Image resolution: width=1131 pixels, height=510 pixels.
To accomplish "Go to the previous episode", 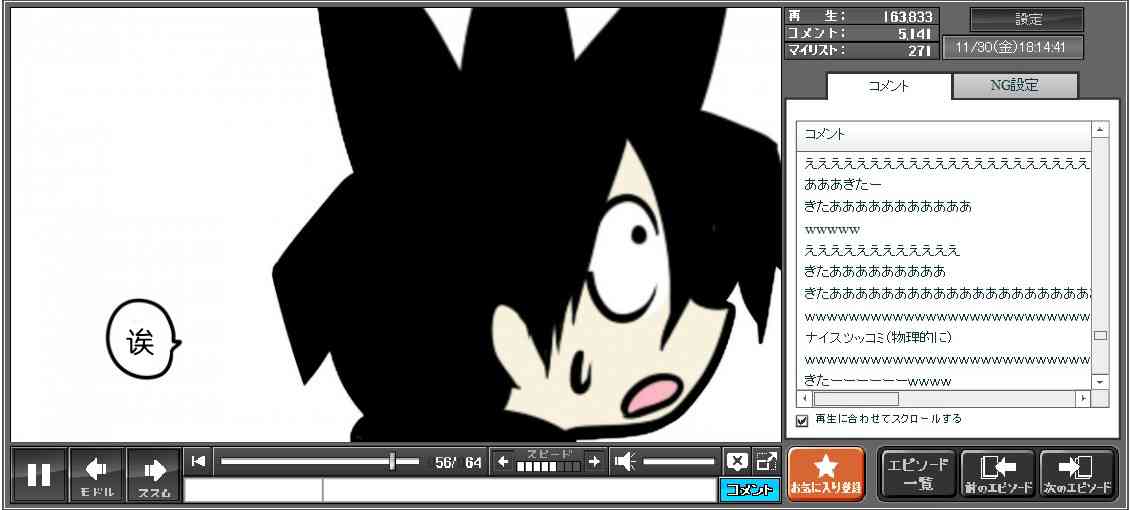I will pos(997,474).
